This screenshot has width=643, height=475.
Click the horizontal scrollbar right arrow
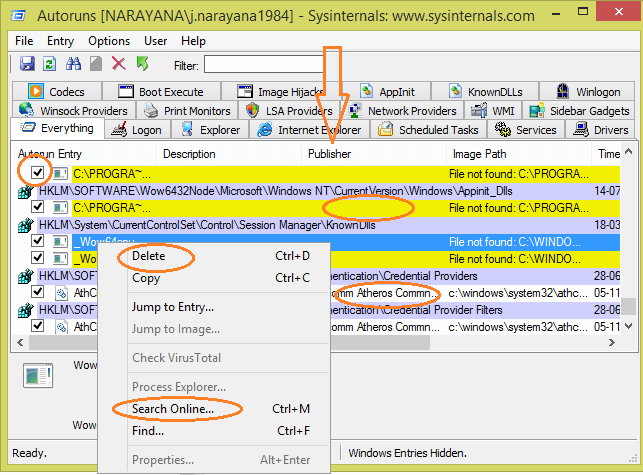pos(612,342)
